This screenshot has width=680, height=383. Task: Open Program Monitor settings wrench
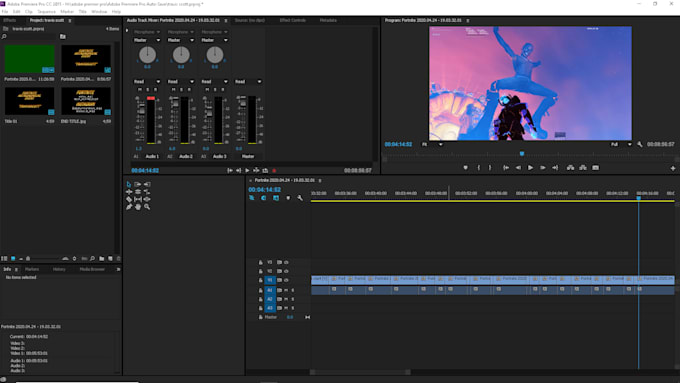click(x=640, y=144)
